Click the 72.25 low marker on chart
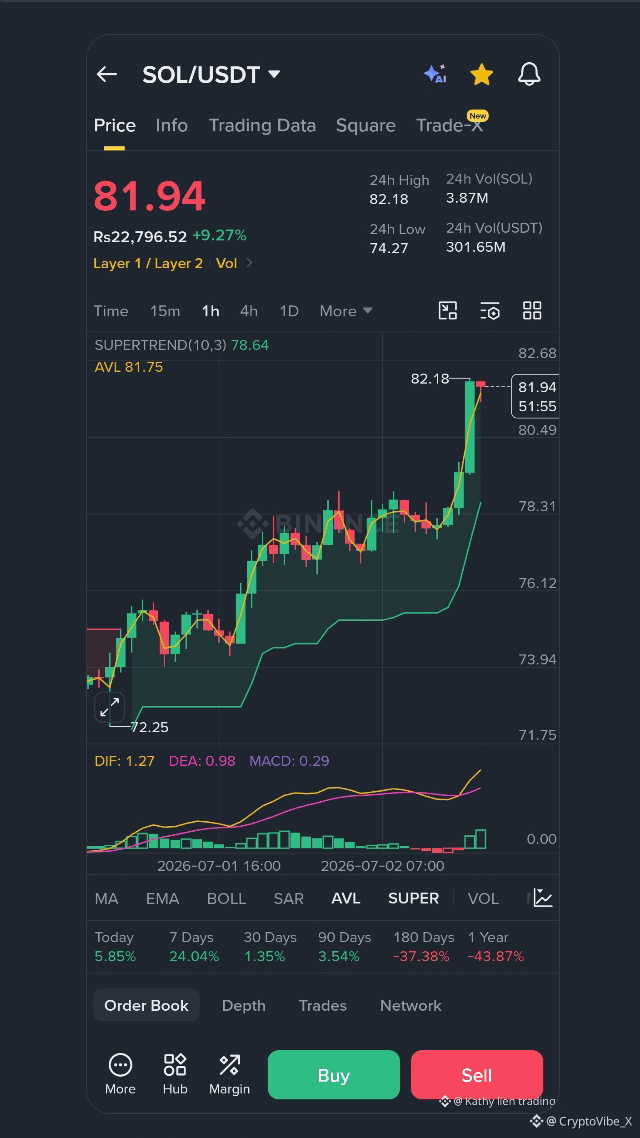640x1138 pixels. pyautogui.click(x=149, y=726)
